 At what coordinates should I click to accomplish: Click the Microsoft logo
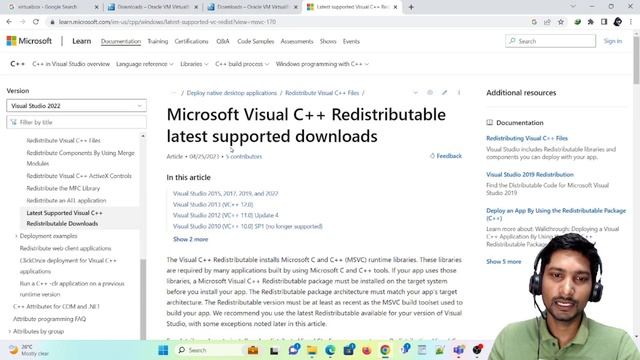pyautogui.click(x=29, y=41)
